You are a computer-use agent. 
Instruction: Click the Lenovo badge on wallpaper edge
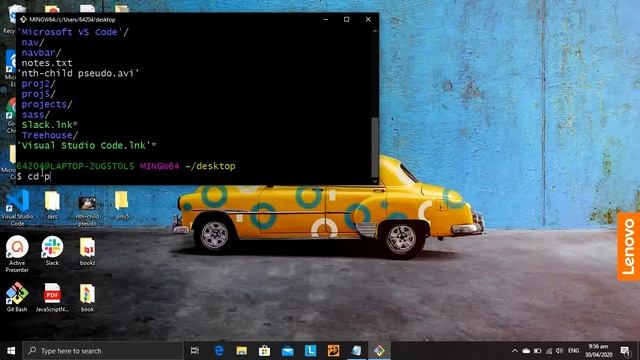point(629,247)
